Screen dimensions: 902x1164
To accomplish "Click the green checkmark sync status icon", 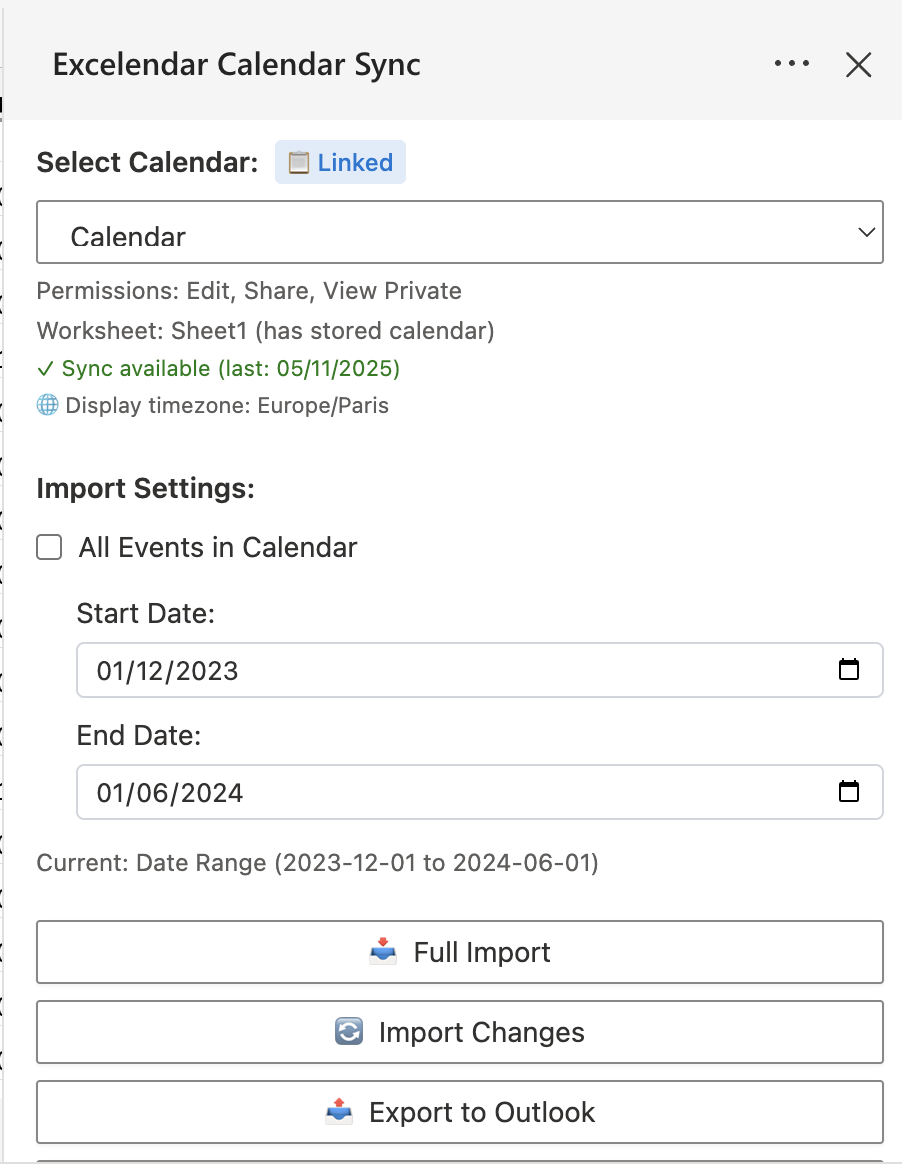I will pos(44,368).
